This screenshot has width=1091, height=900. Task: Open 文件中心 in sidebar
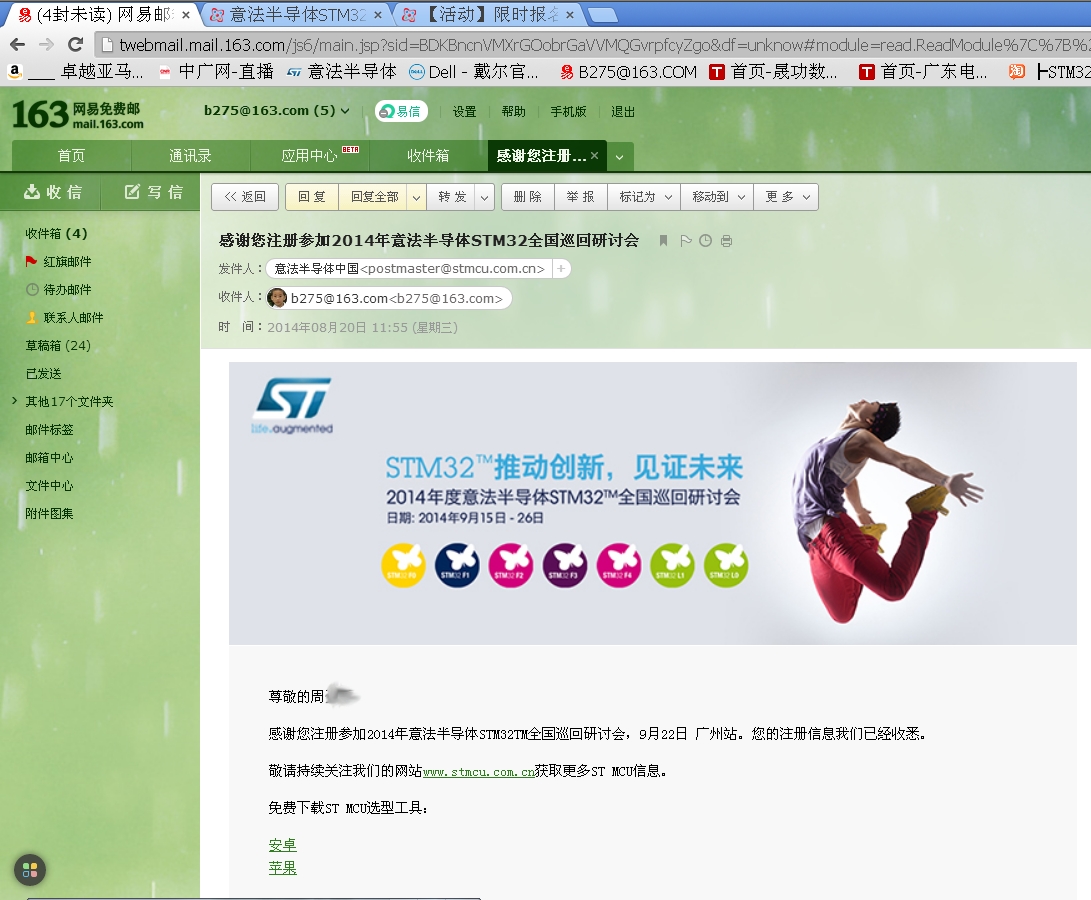click(49, 485)
